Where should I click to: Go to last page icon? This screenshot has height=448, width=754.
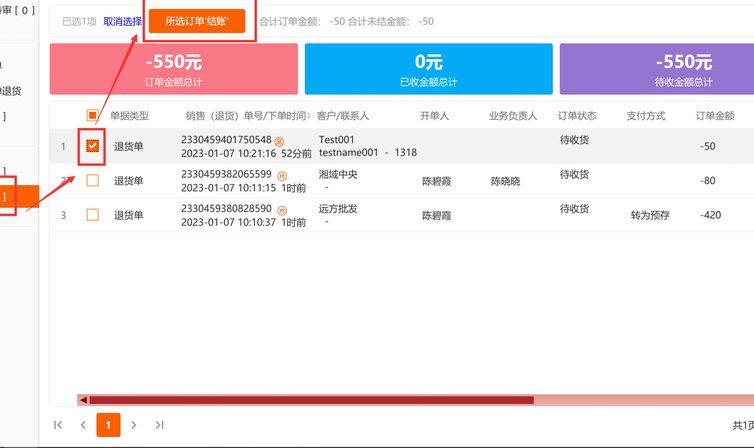coord(159,425)
